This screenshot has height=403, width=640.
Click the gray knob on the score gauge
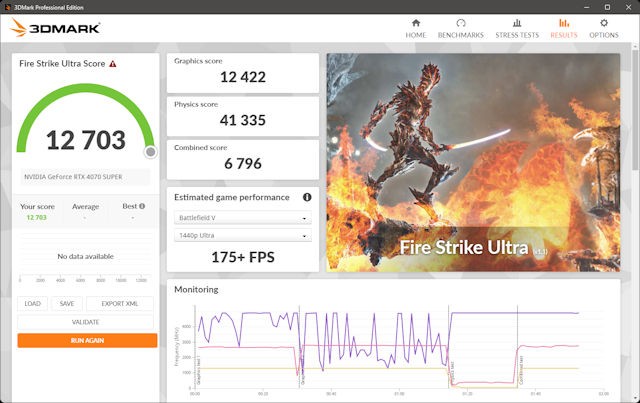click(151, 152)
